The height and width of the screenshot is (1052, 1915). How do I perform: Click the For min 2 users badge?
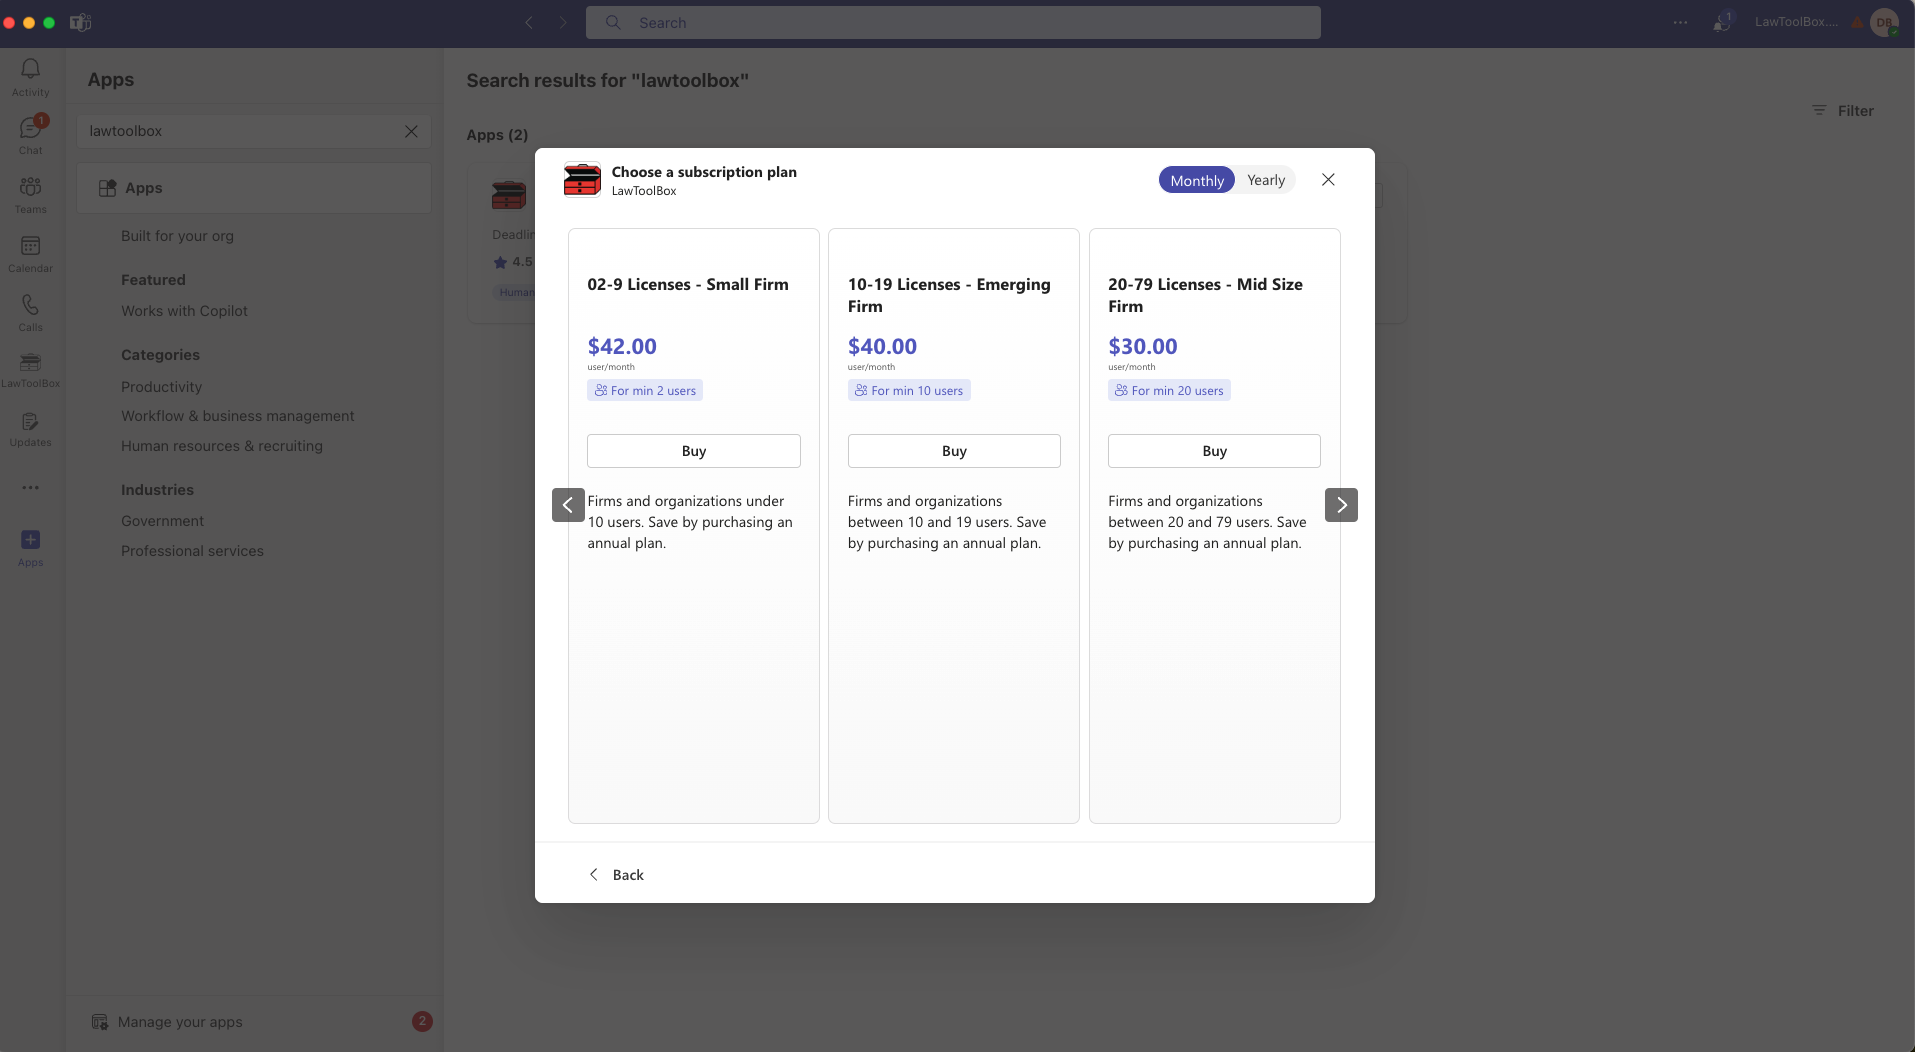pos(645,391)
